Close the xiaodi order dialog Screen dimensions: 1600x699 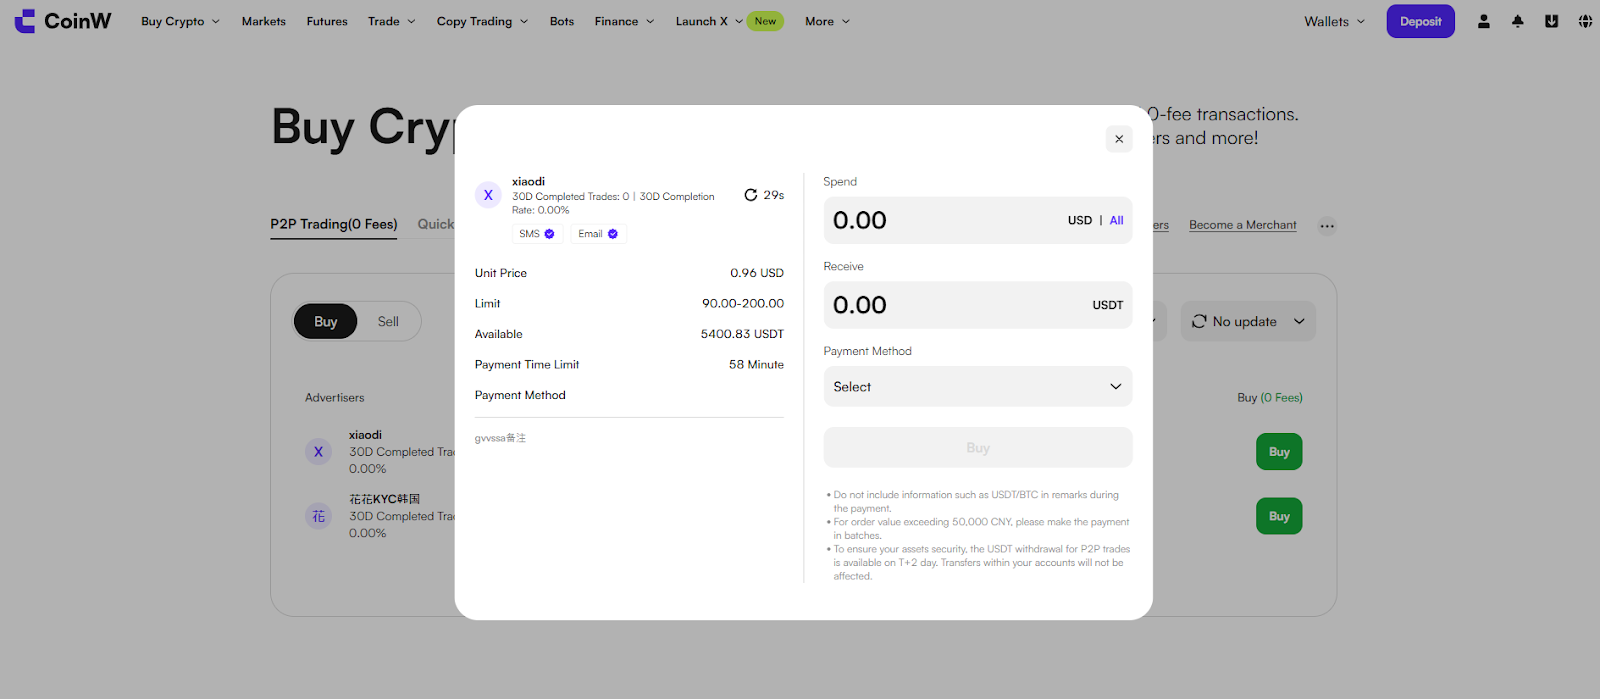pyautogui.click(x=1119, y=139)
